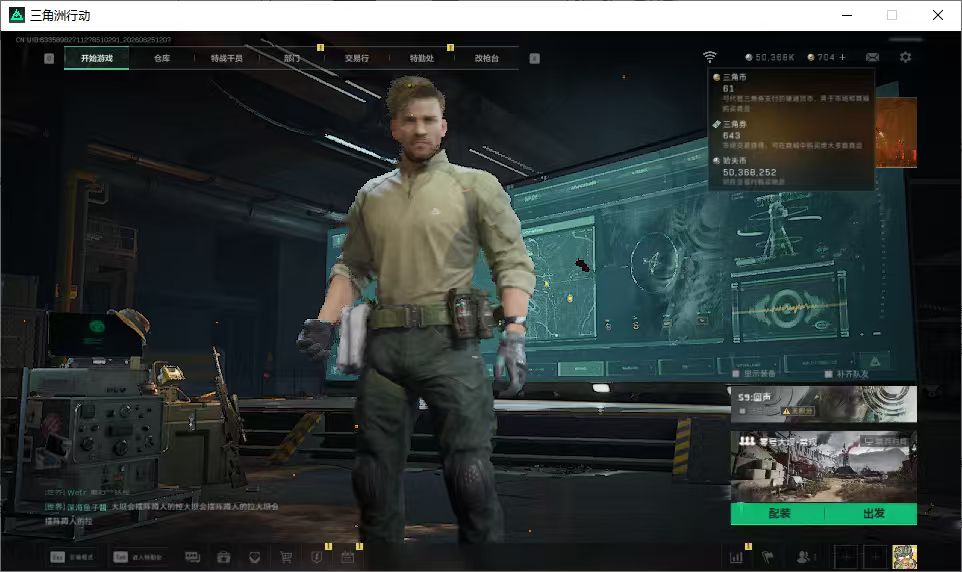The width and height of the screenshot is (962, 572).
Task: Switch to the 仓库 tab
Action: pyautogui.click(x=162, y=58)
